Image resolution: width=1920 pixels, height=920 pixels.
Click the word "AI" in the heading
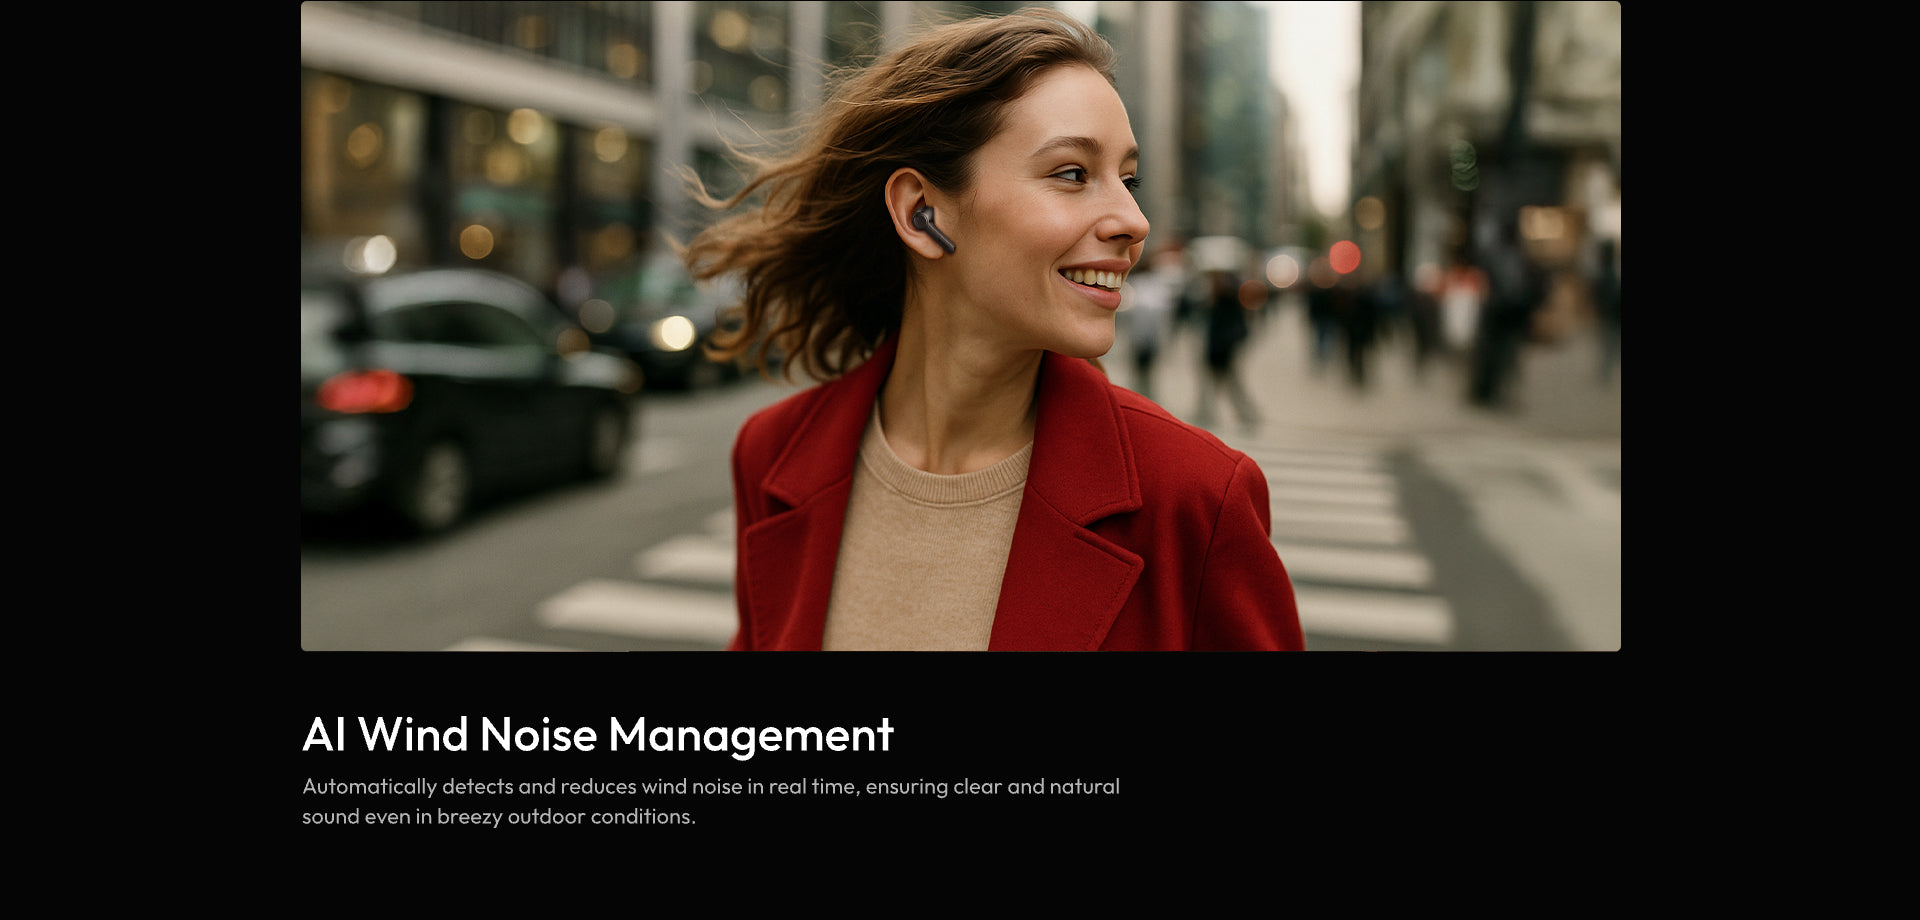coord(323,734)
